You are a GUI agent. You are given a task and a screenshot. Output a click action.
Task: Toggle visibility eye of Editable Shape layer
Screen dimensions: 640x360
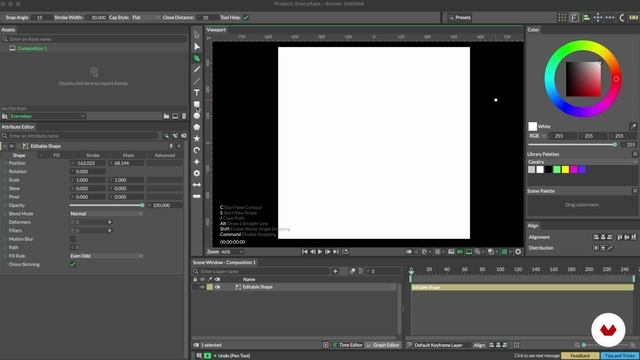(x=202, y=287)
